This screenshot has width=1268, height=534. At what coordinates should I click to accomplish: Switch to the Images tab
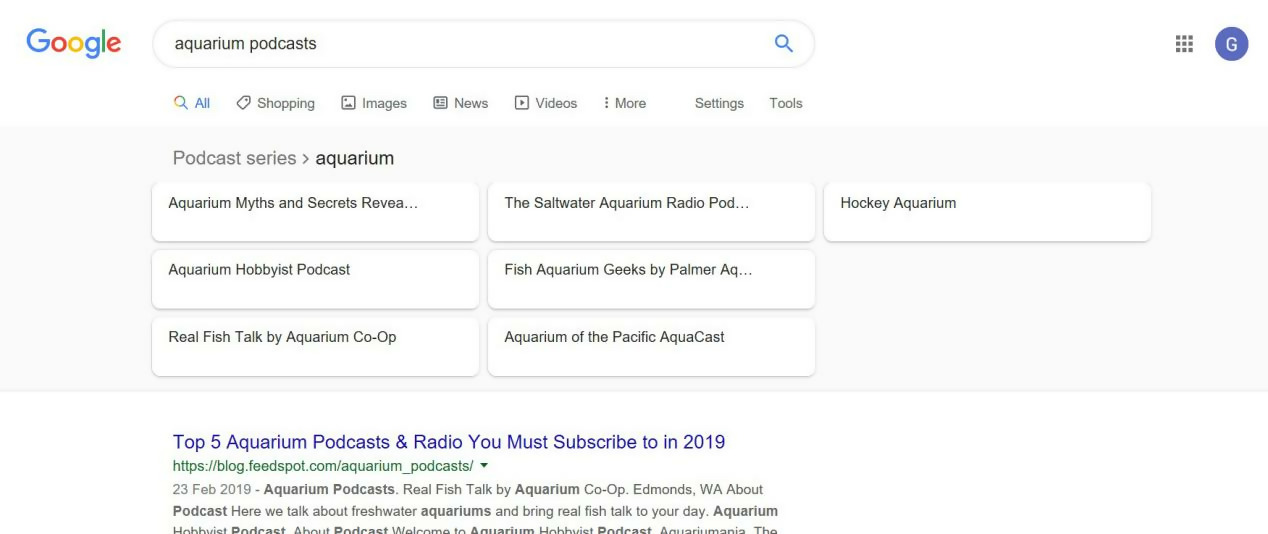tap(374, 103)
